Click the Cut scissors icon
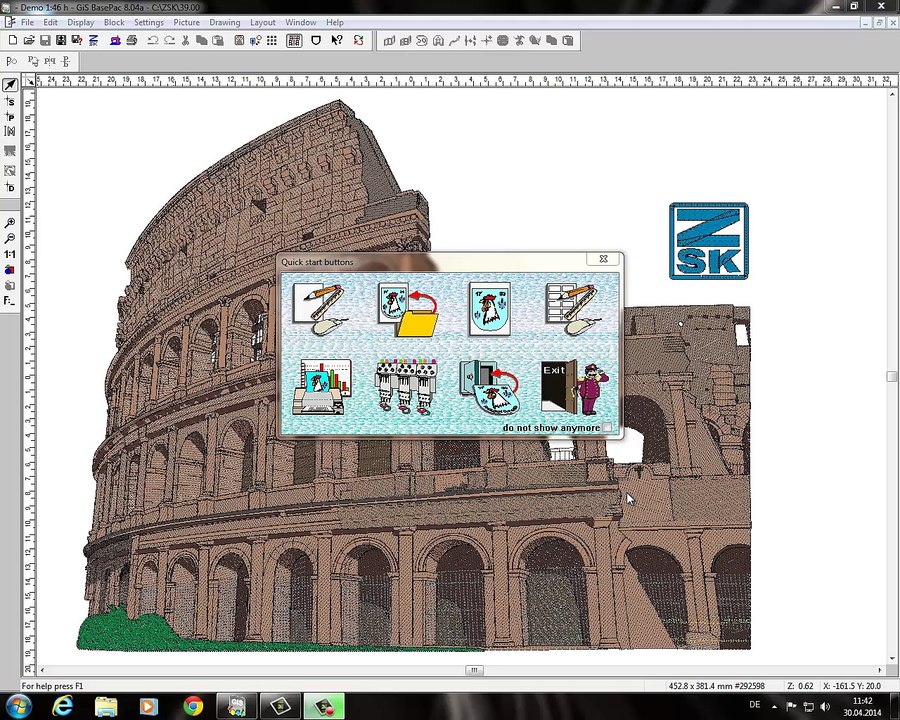The height and width of the screenshot is (720, 900). (185, 41)
